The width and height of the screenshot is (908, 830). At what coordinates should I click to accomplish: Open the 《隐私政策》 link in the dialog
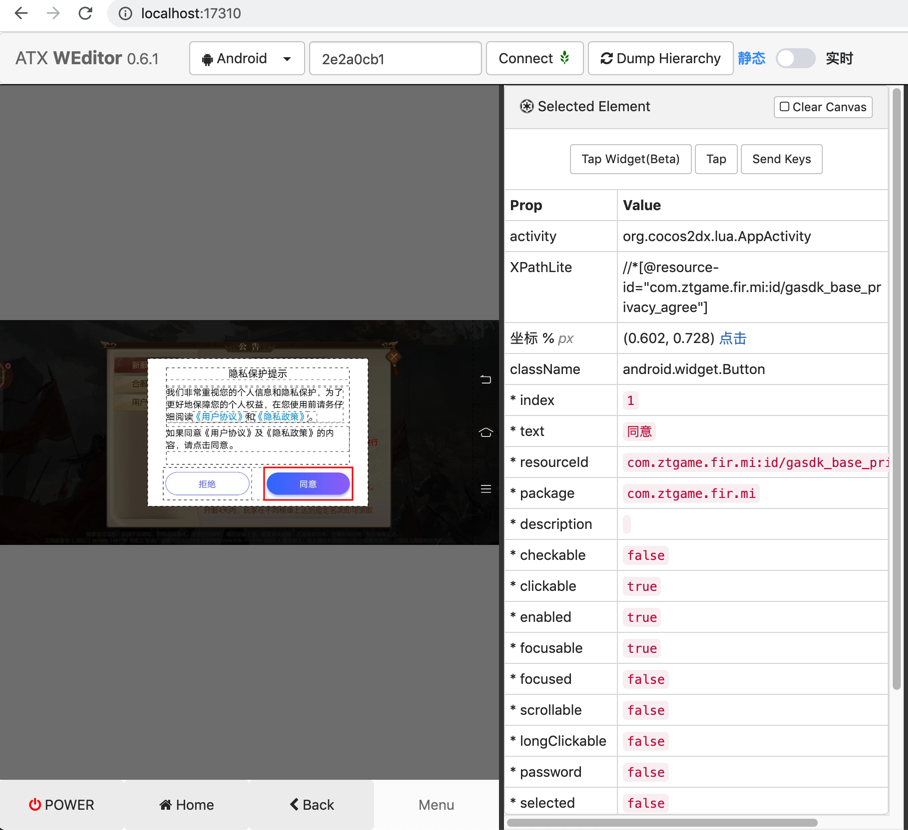pos(281,416)
